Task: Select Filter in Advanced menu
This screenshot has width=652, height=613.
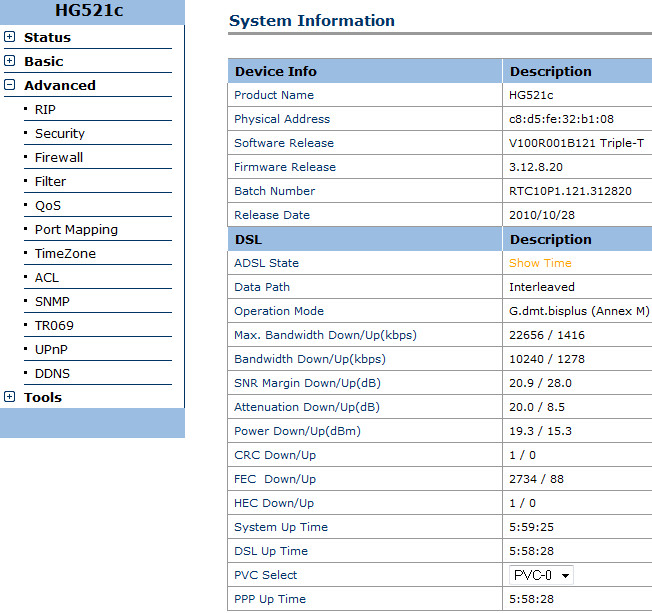Action: point(50,181)
